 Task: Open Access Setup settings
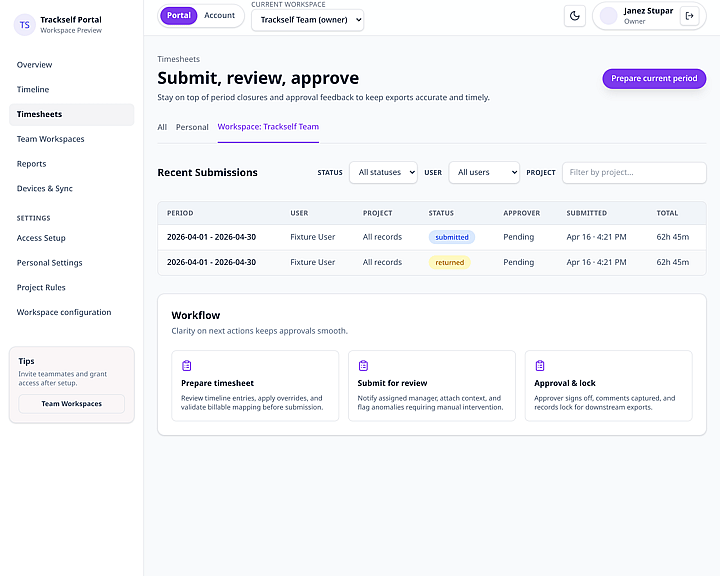pyautogui.click(x=72, y=238)
